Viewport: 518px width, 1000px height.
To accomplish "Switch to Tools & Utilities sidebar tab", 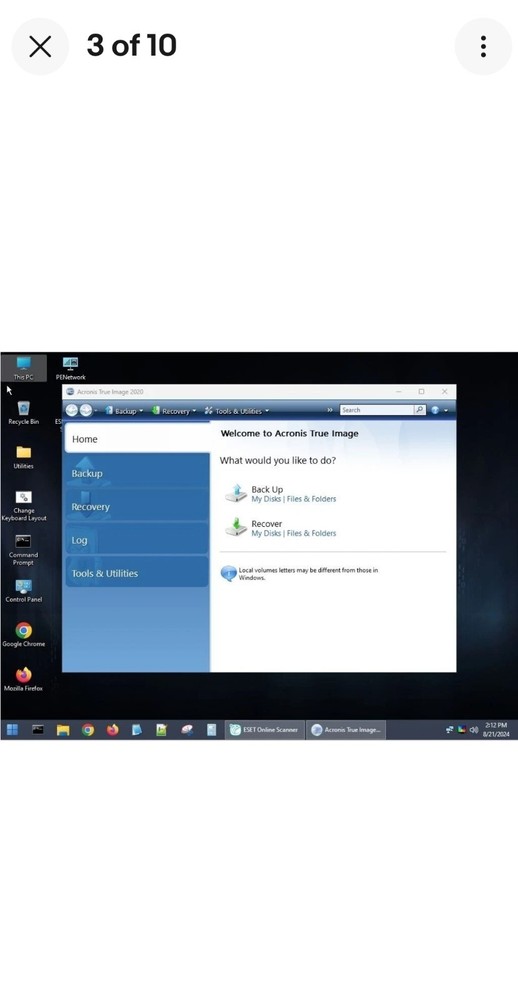I will point(137,573).
